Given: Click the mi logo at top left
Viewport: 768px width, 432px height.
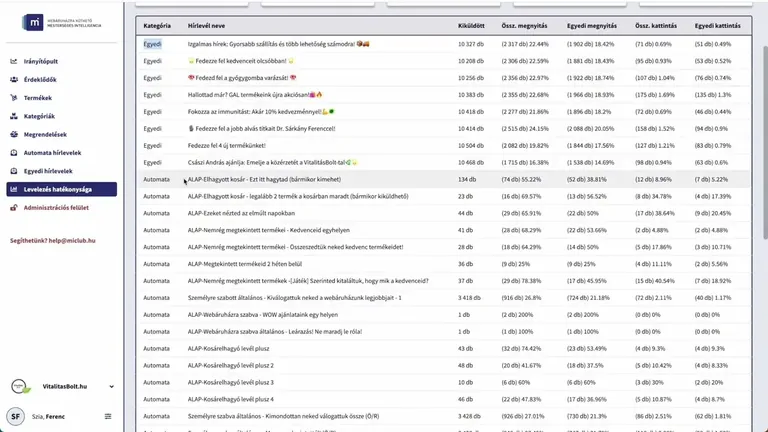Looking at the screenshot, I should pyautogui.click(x=33, y=22).
